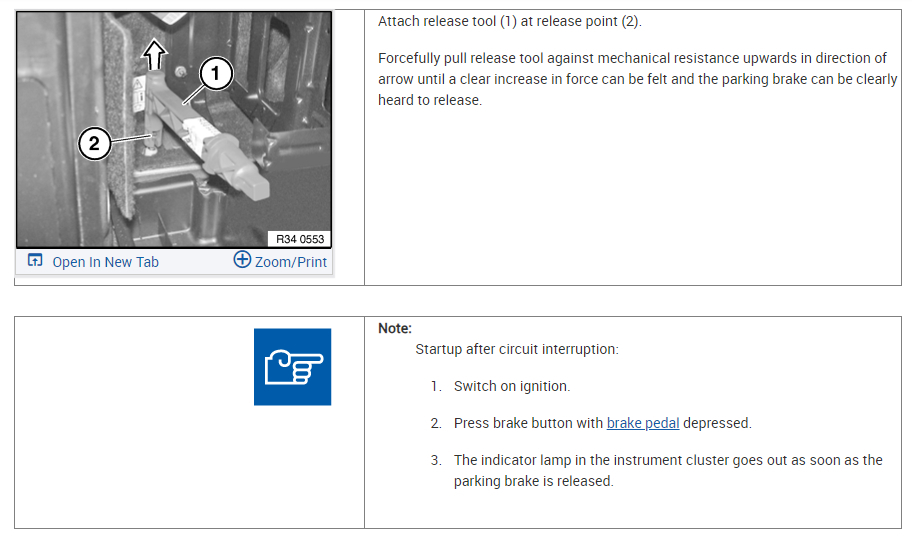Click 'Startup after circuit interruption:' text
This screenshot has height=536, width=912.
click(x=517, y=350)
